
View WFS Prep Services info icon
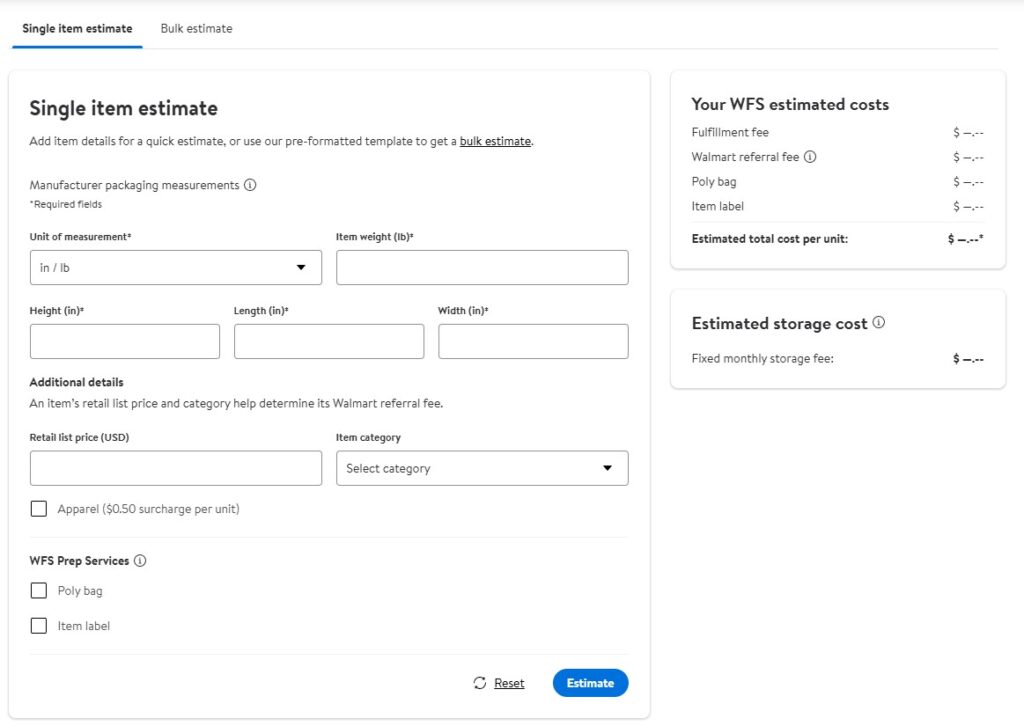pos(140,561)
